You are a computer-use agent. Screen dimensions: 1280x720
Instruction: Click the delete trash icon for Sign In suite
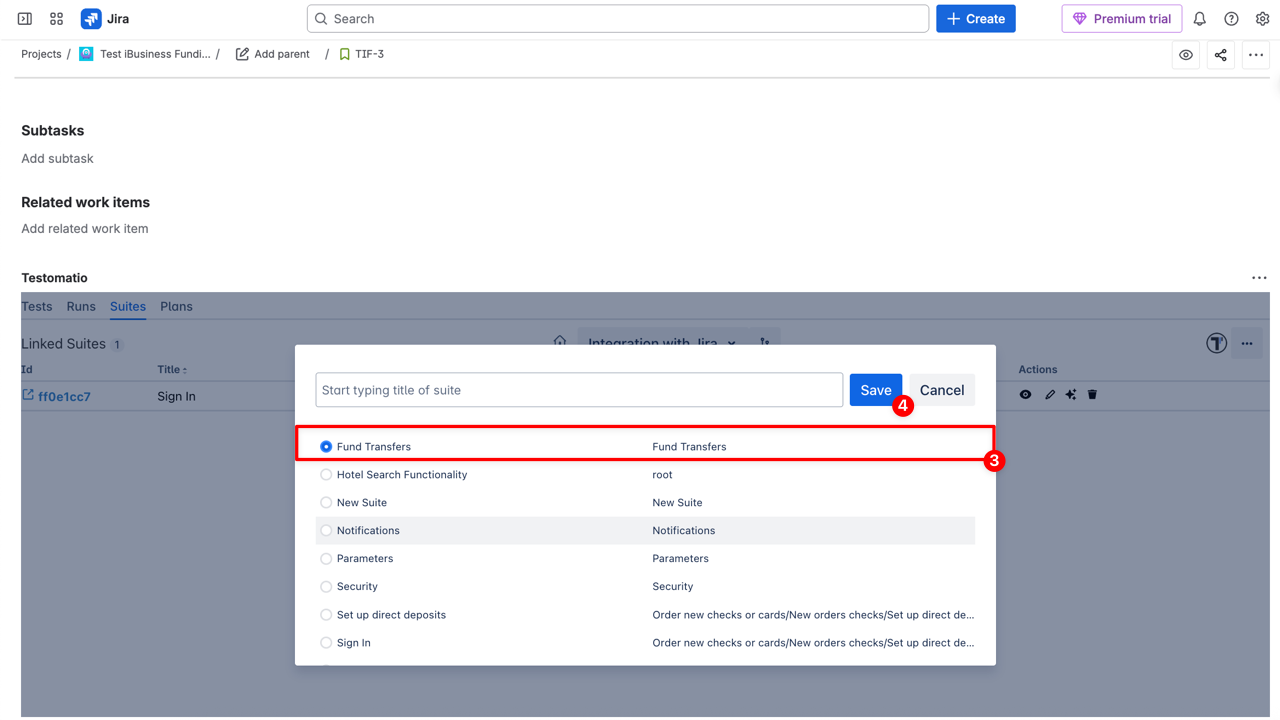(x=1092, y=395)
